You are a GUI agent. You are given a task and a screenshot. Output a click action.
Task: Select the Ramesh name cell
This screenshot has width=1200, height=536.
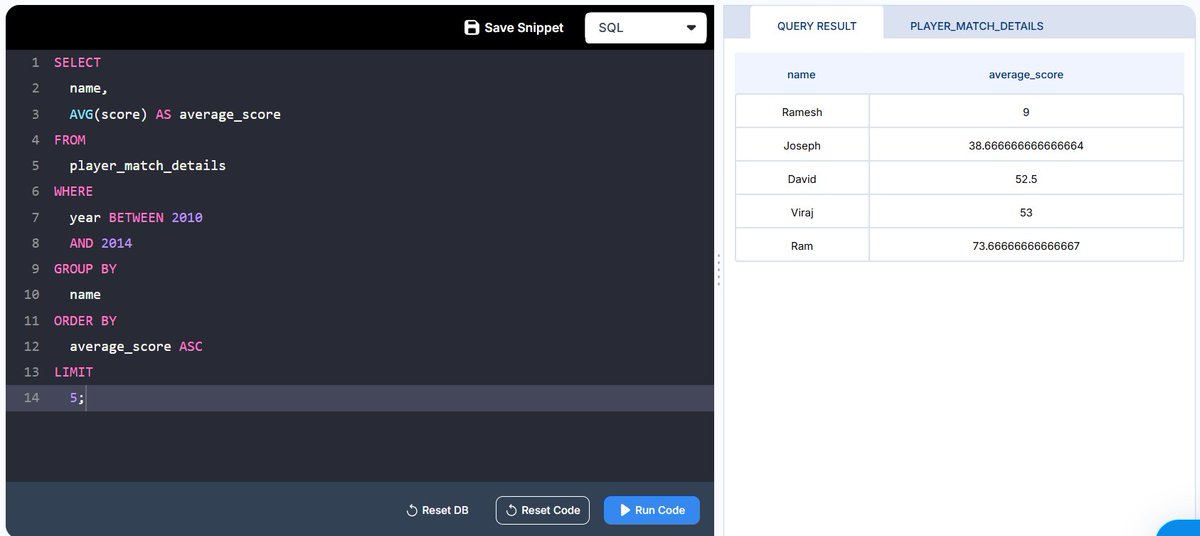point(802,112)
